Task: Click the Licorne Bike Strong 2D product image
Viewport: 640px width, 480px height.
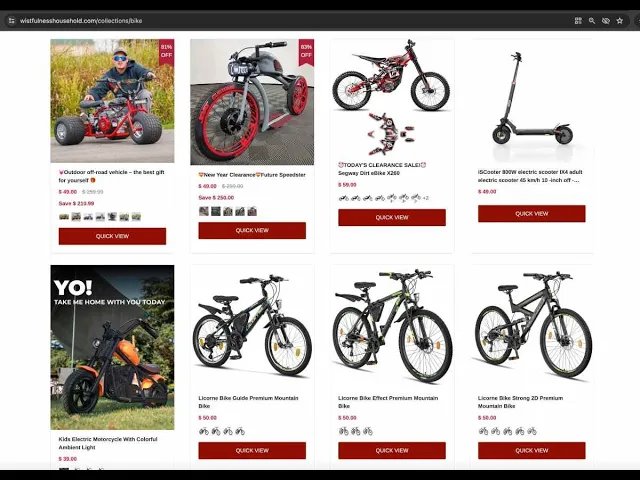Action: (x=531, y=324)
